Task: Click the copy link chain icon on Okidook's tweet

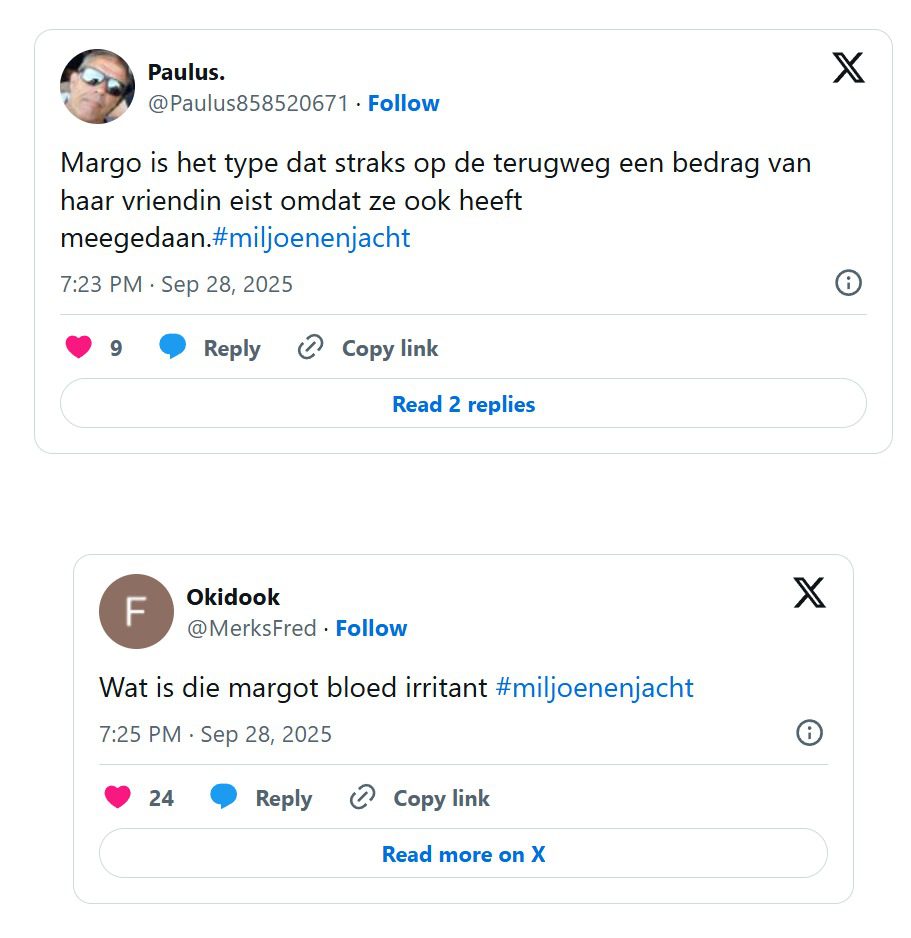Action: (x=362, y=797)
